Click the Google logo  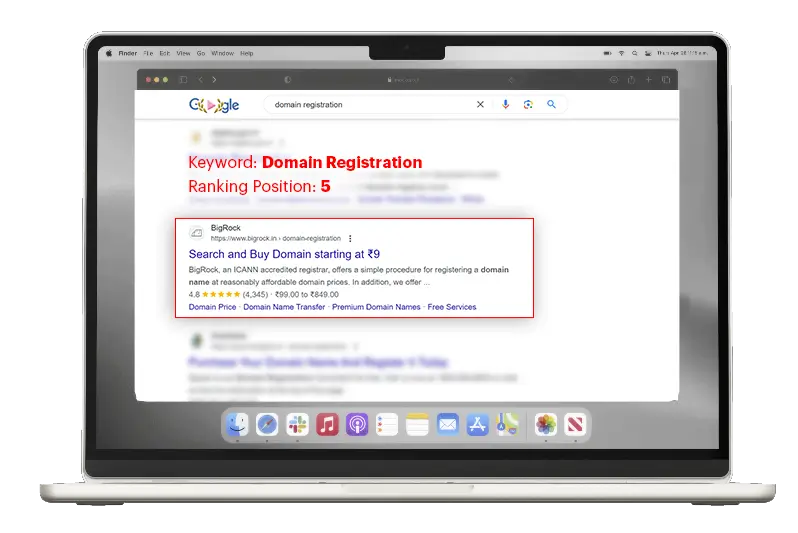coord(214,105)
